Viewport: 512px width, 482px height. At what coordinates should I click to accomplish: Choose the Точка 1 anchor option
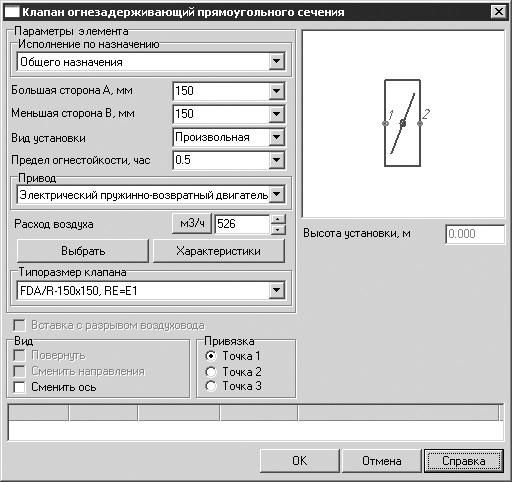pos(211,356)
